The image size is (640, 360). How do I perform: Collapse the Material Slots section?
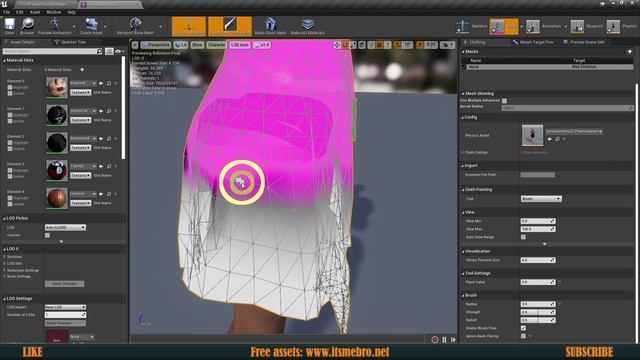click(4, 60)
